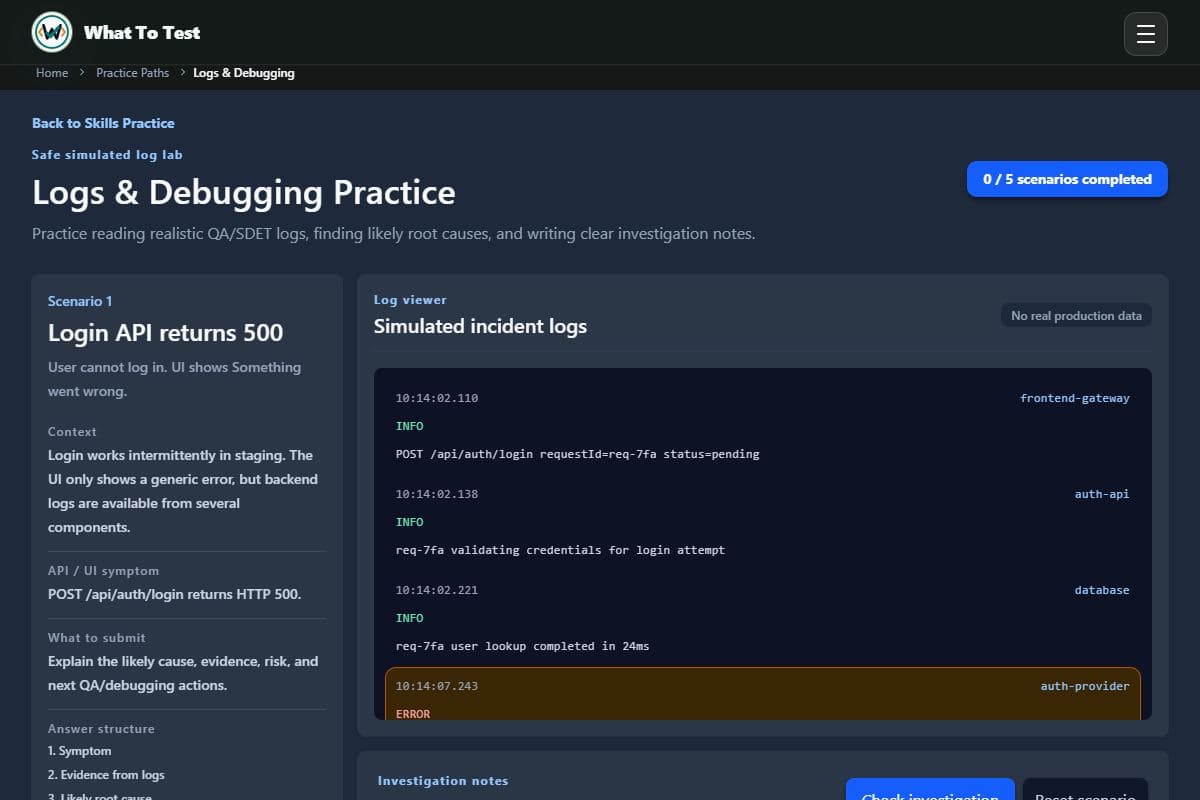Select the auth-api log source label

coord(1102,494)
